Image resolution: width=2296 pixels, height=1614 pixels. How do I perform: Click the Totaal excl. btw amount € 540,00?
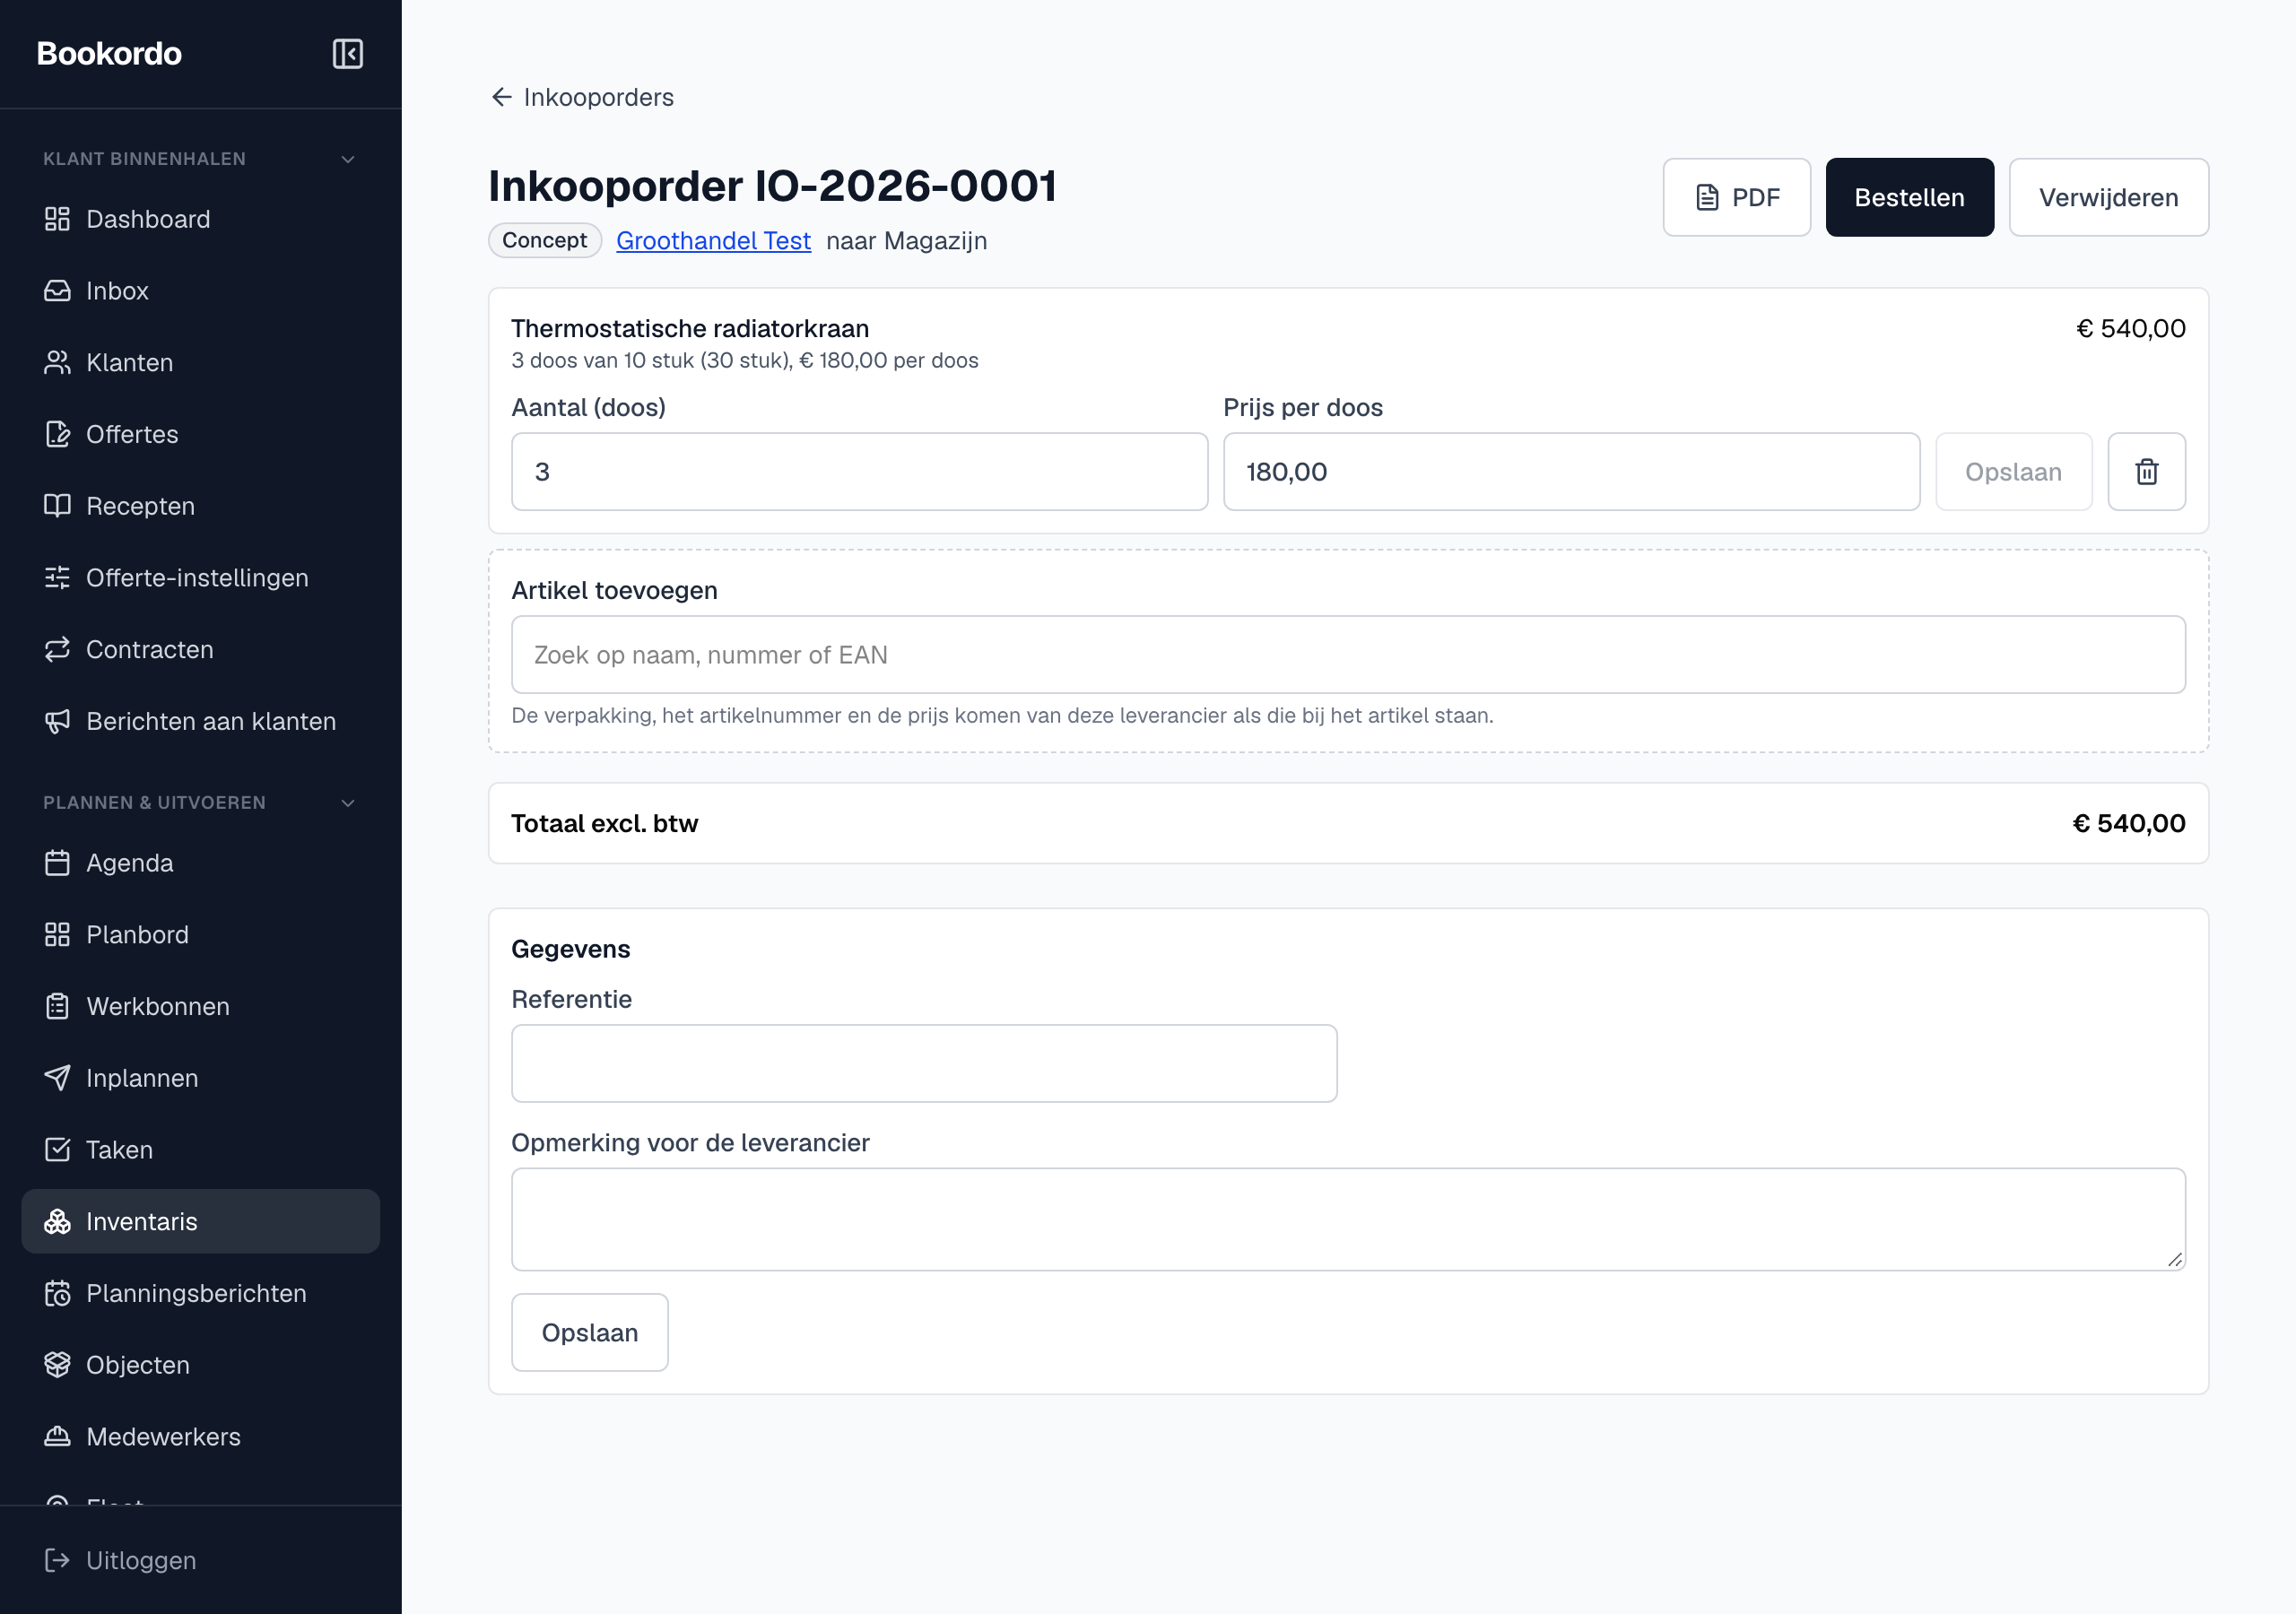coord(2128,824)
